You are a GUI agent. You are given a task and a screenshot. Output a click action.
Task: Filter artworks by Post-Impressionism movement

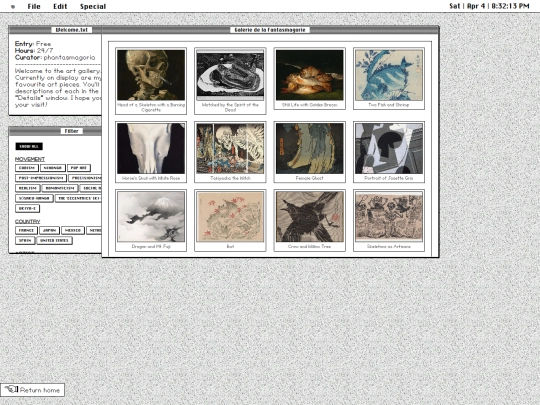click(41, 178)
